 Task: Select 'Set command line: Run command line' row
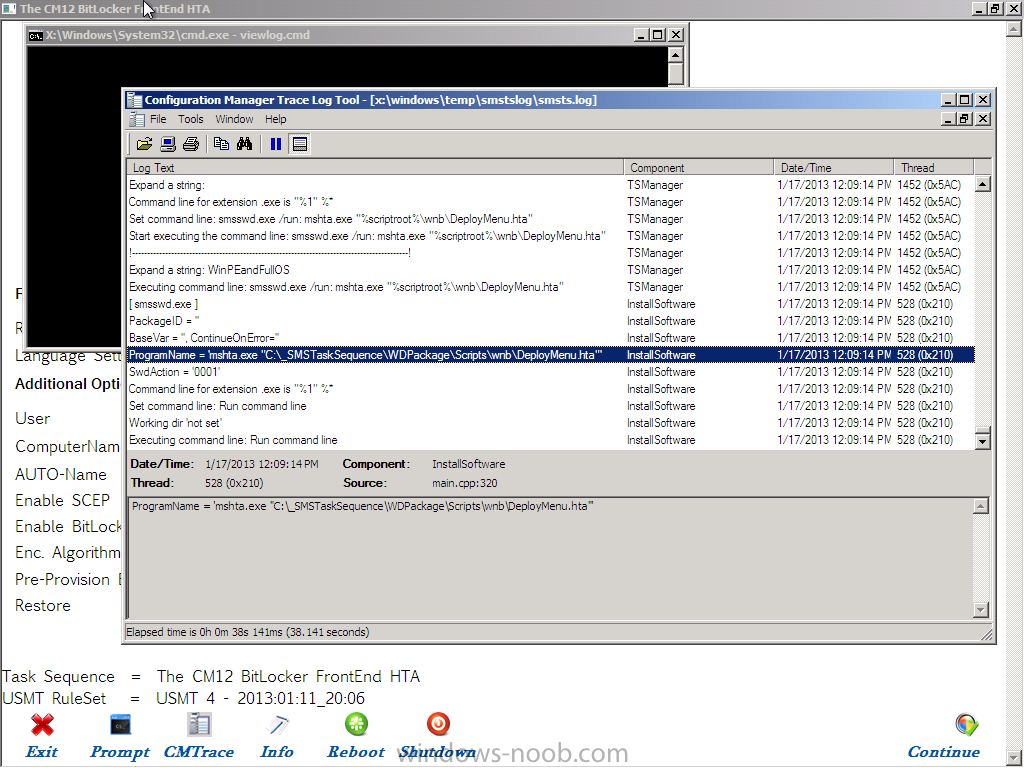pos(551,406)
